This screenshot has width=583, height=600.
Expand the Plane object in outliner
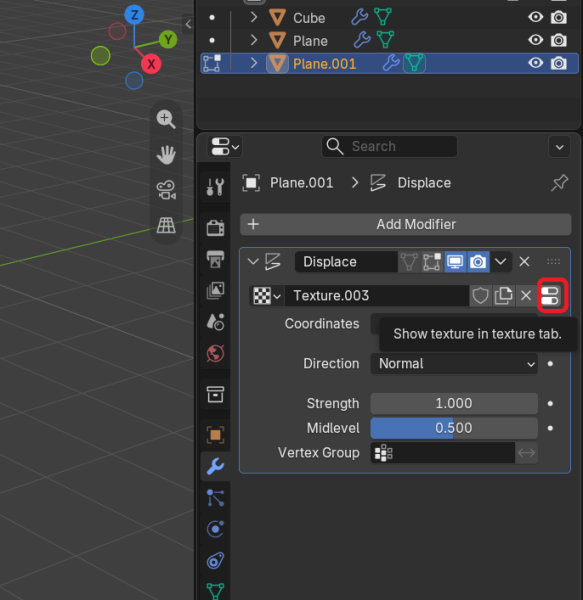[254, 40]
